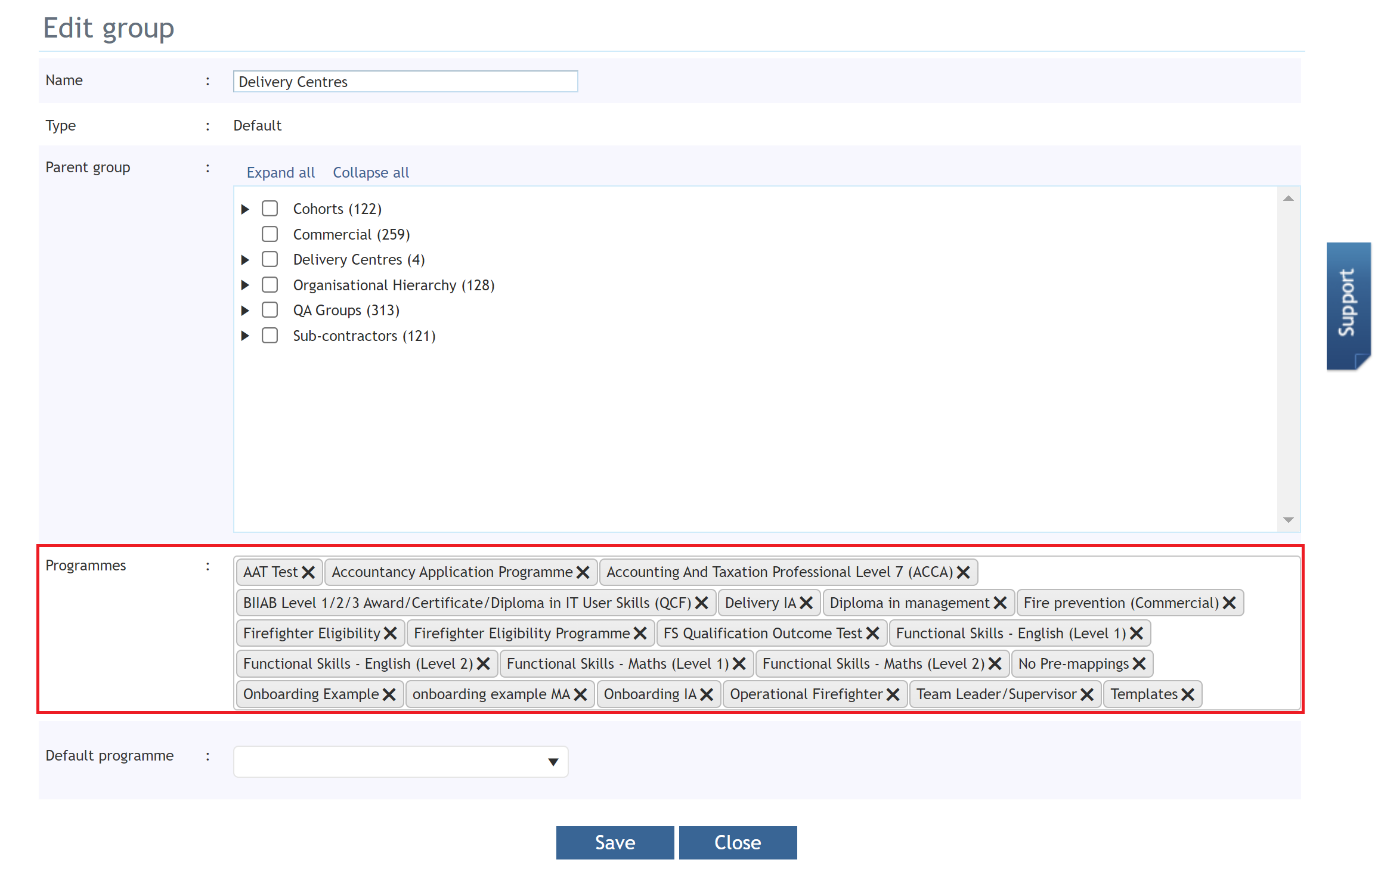1378x872 pixels.
Task: Remove Functional Skills English Level 2 tag
Action: (483, 664)
